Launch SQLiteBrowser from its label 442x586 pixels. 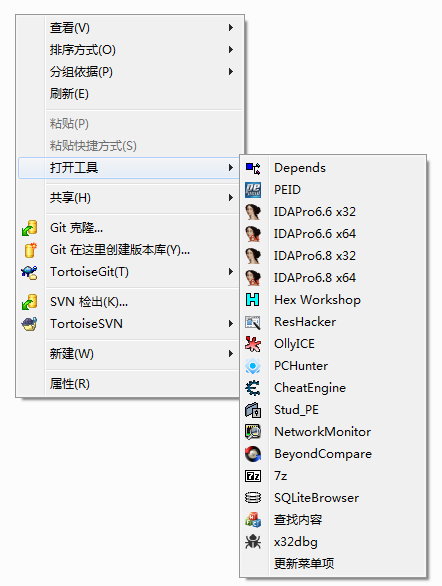coord(316,498)
